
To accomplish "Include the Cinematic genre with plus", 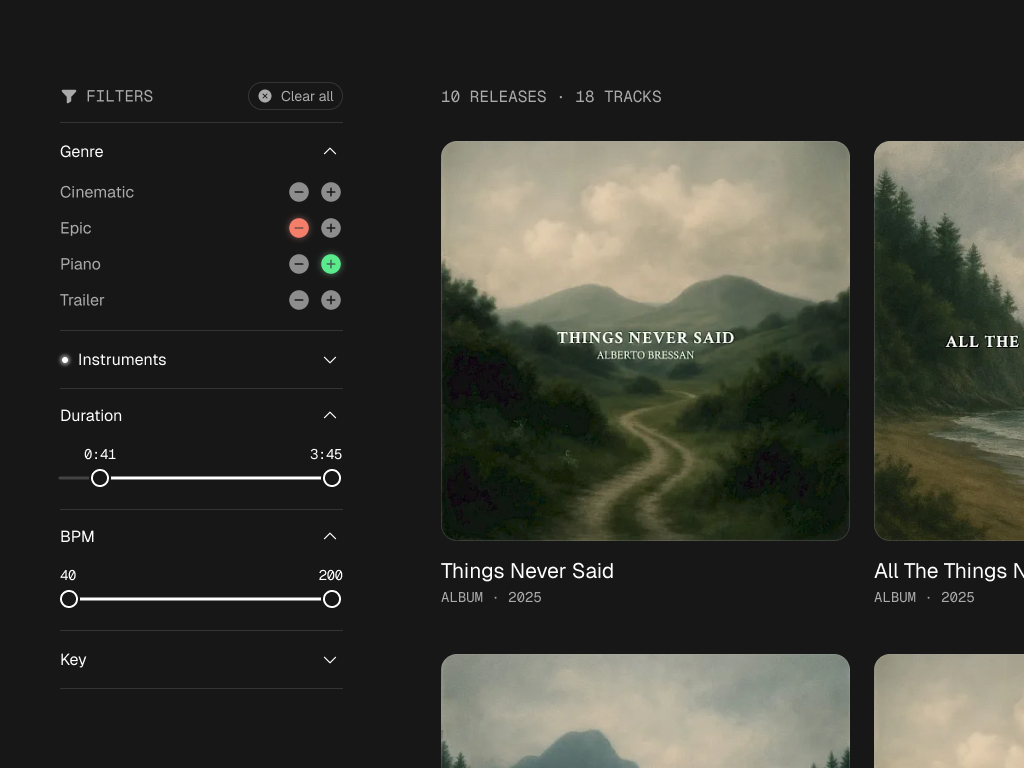I will point(331,192).
